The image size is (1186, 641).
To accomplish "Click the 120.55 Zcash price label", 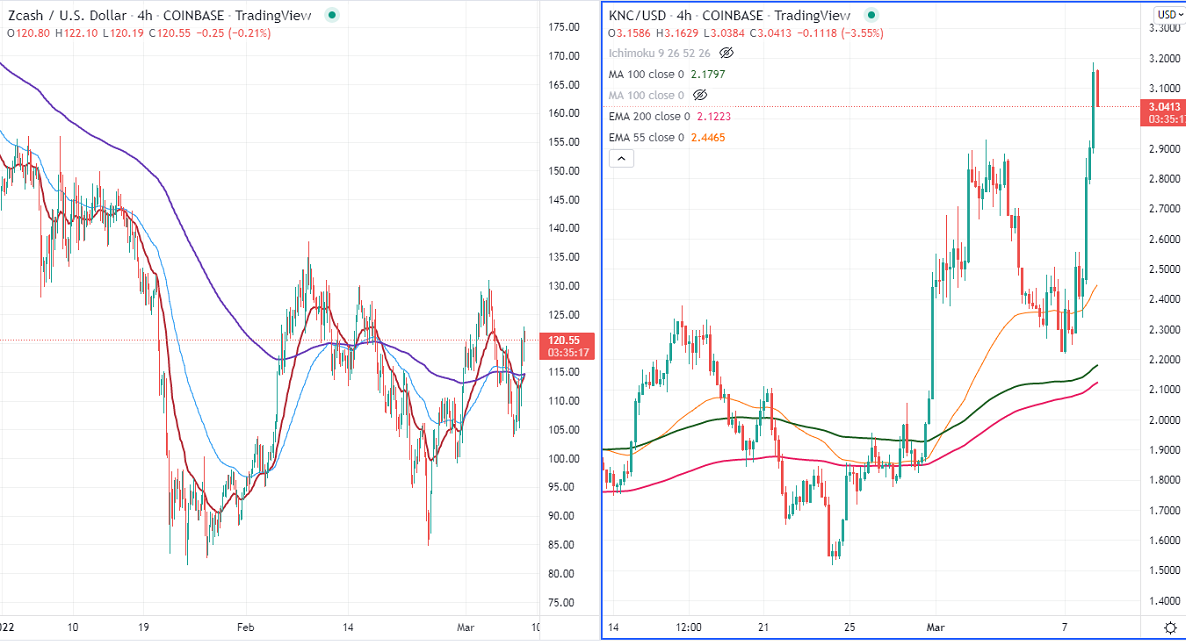I will (566, 339).
